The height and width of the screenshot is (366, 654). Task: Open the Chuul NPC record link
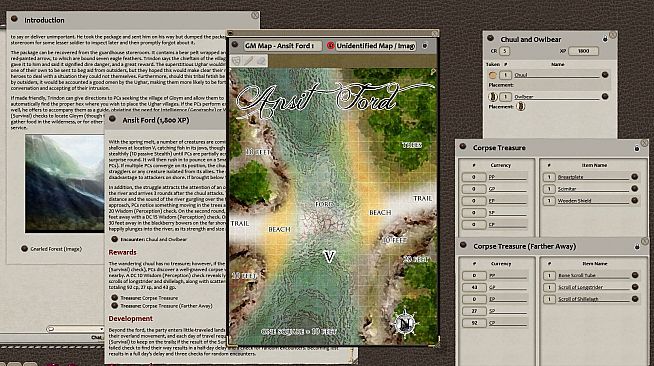pyautogui.click(x=605, y=75)
